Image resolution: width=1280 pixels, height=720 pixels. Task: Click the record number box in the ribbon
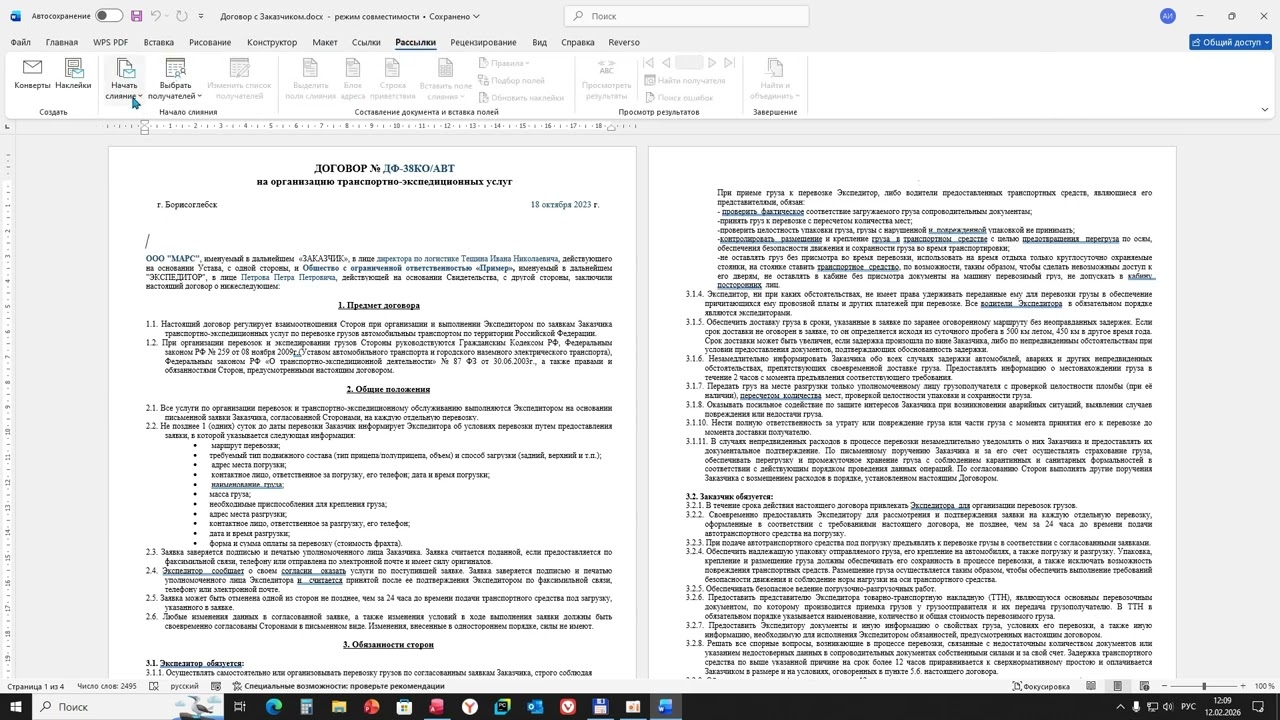[689, 63]
